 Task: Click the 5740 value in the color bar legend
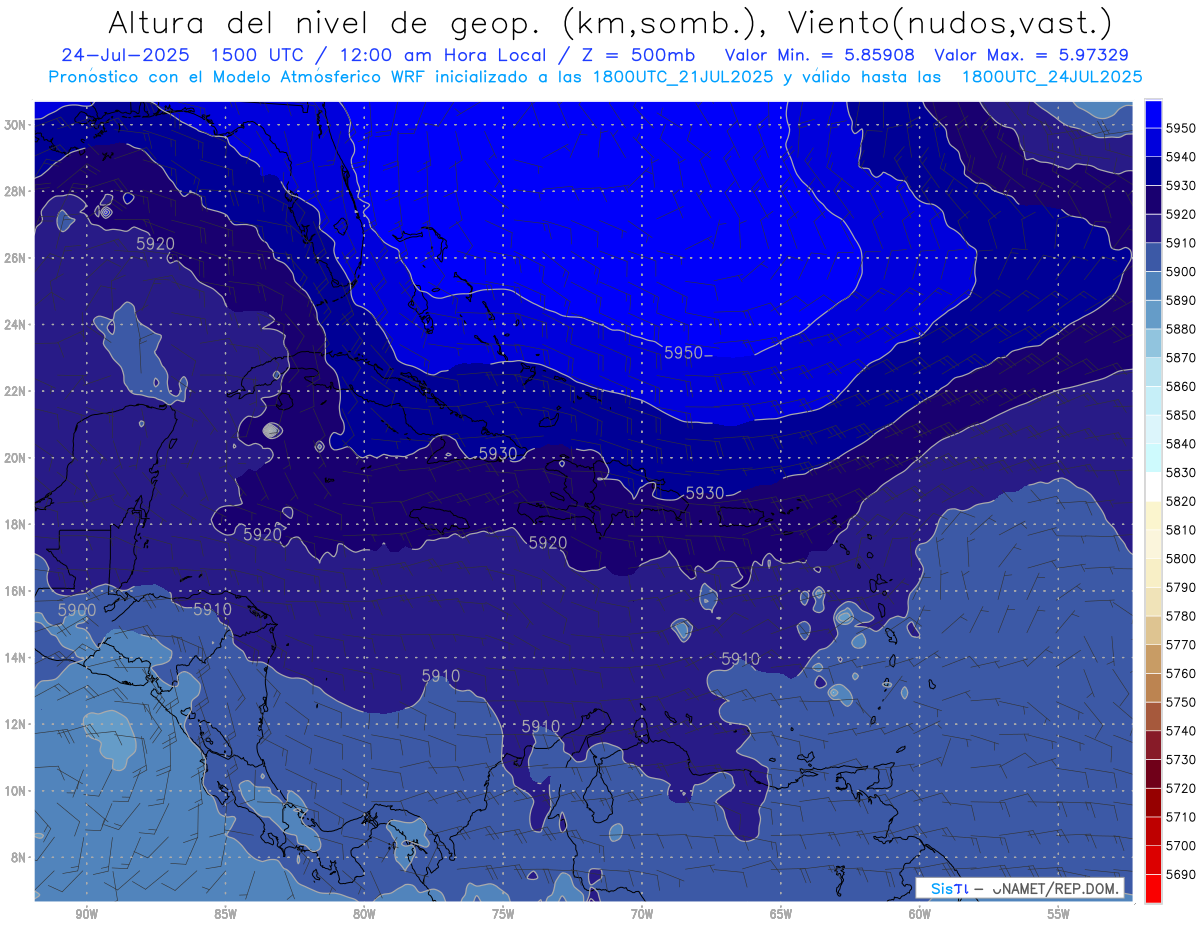(x=1180, y=730)
